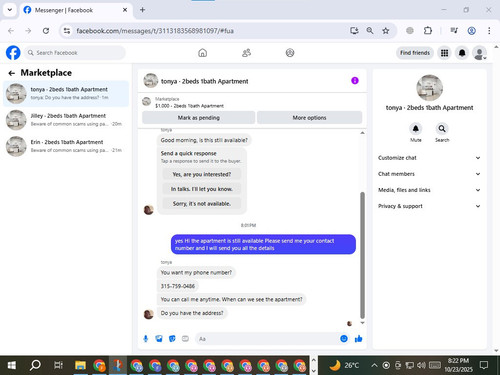Expand Privacy & support section
Viewport: 500px width, 375px height.
click(x=429, y=206)
